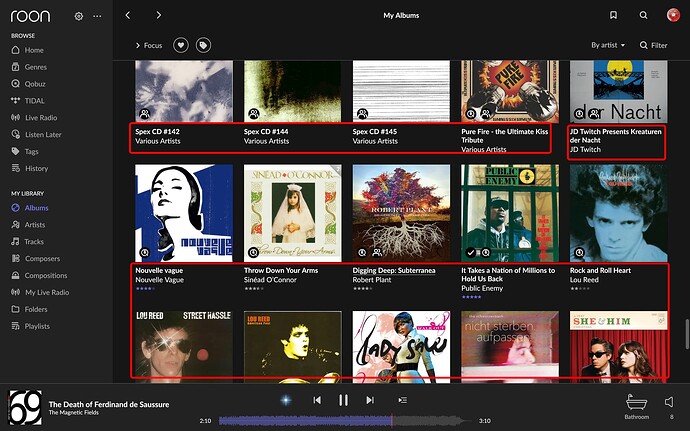Open search with the magnifier icon
The height and width of the screenshot is (431, 690).
click(x=643, y=15)
